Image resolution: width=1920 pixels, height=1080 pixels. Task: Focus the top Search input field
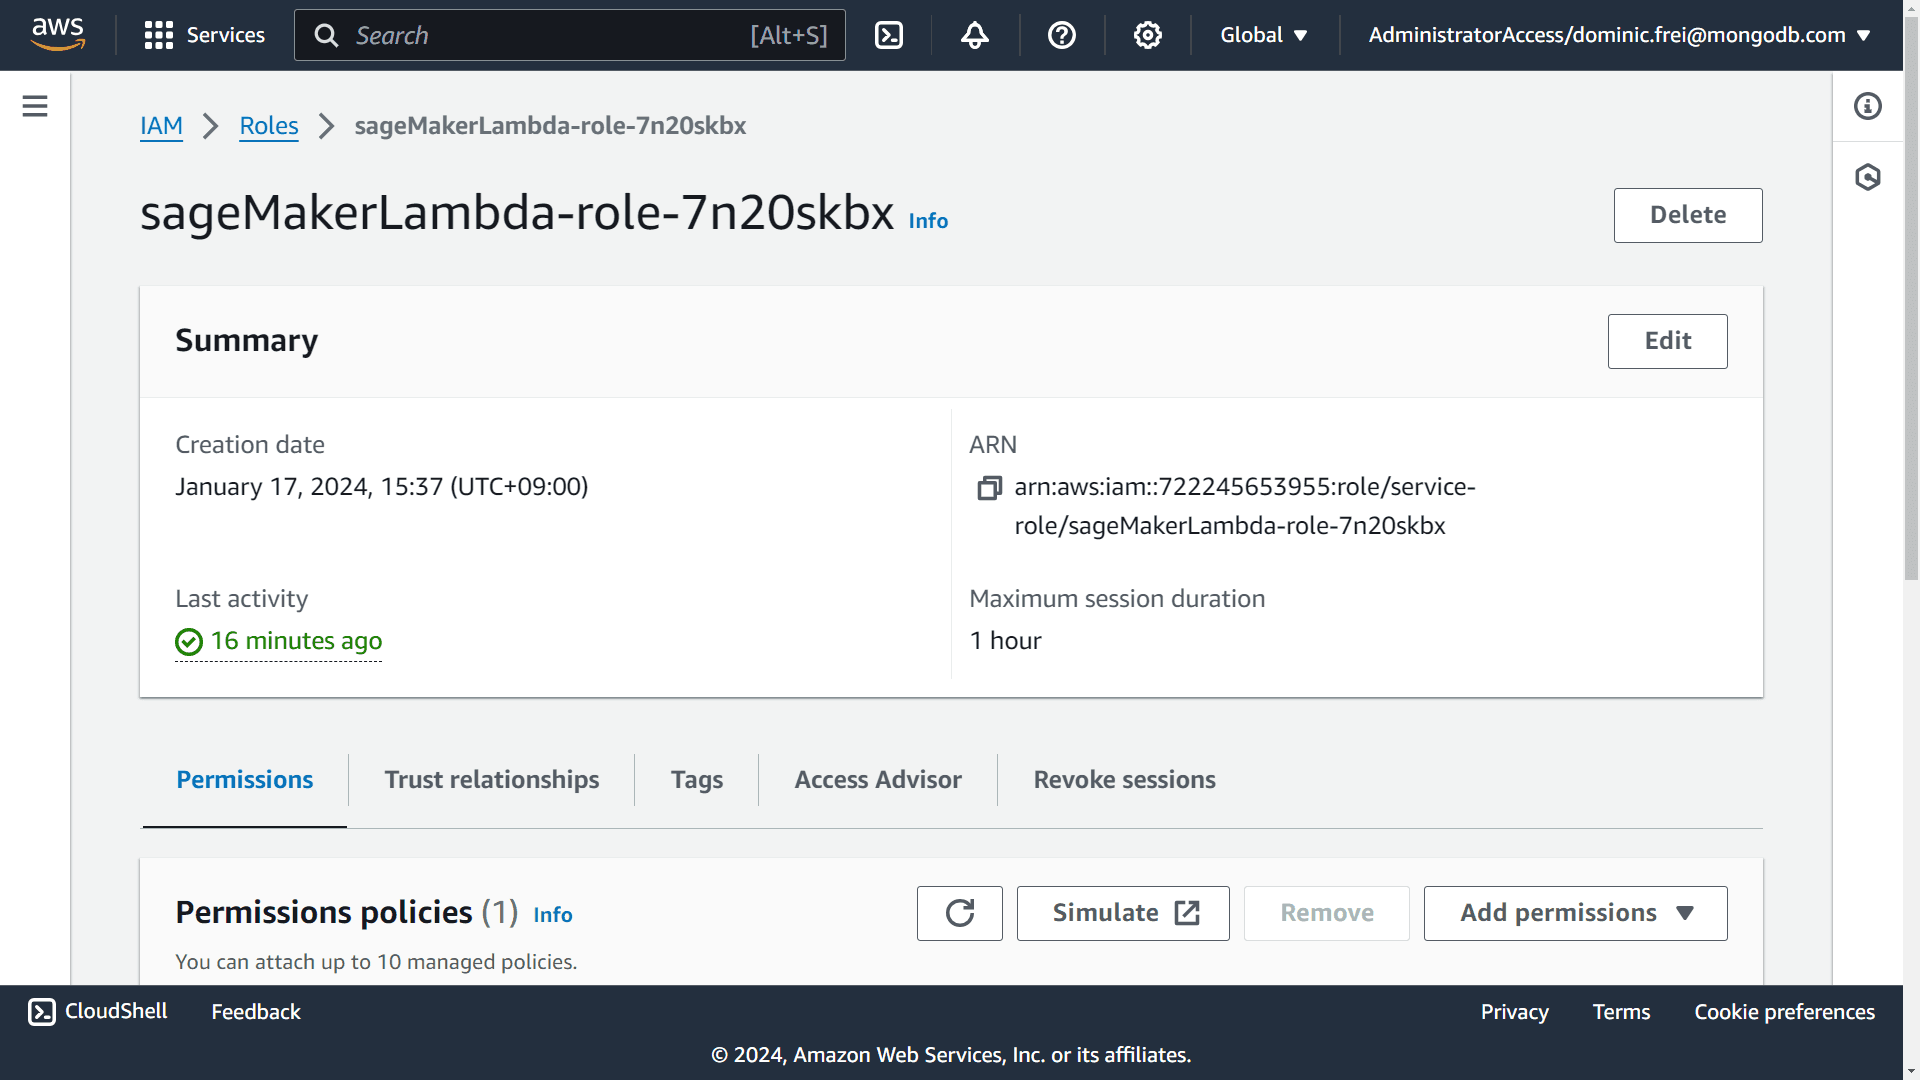pos(570,35)
